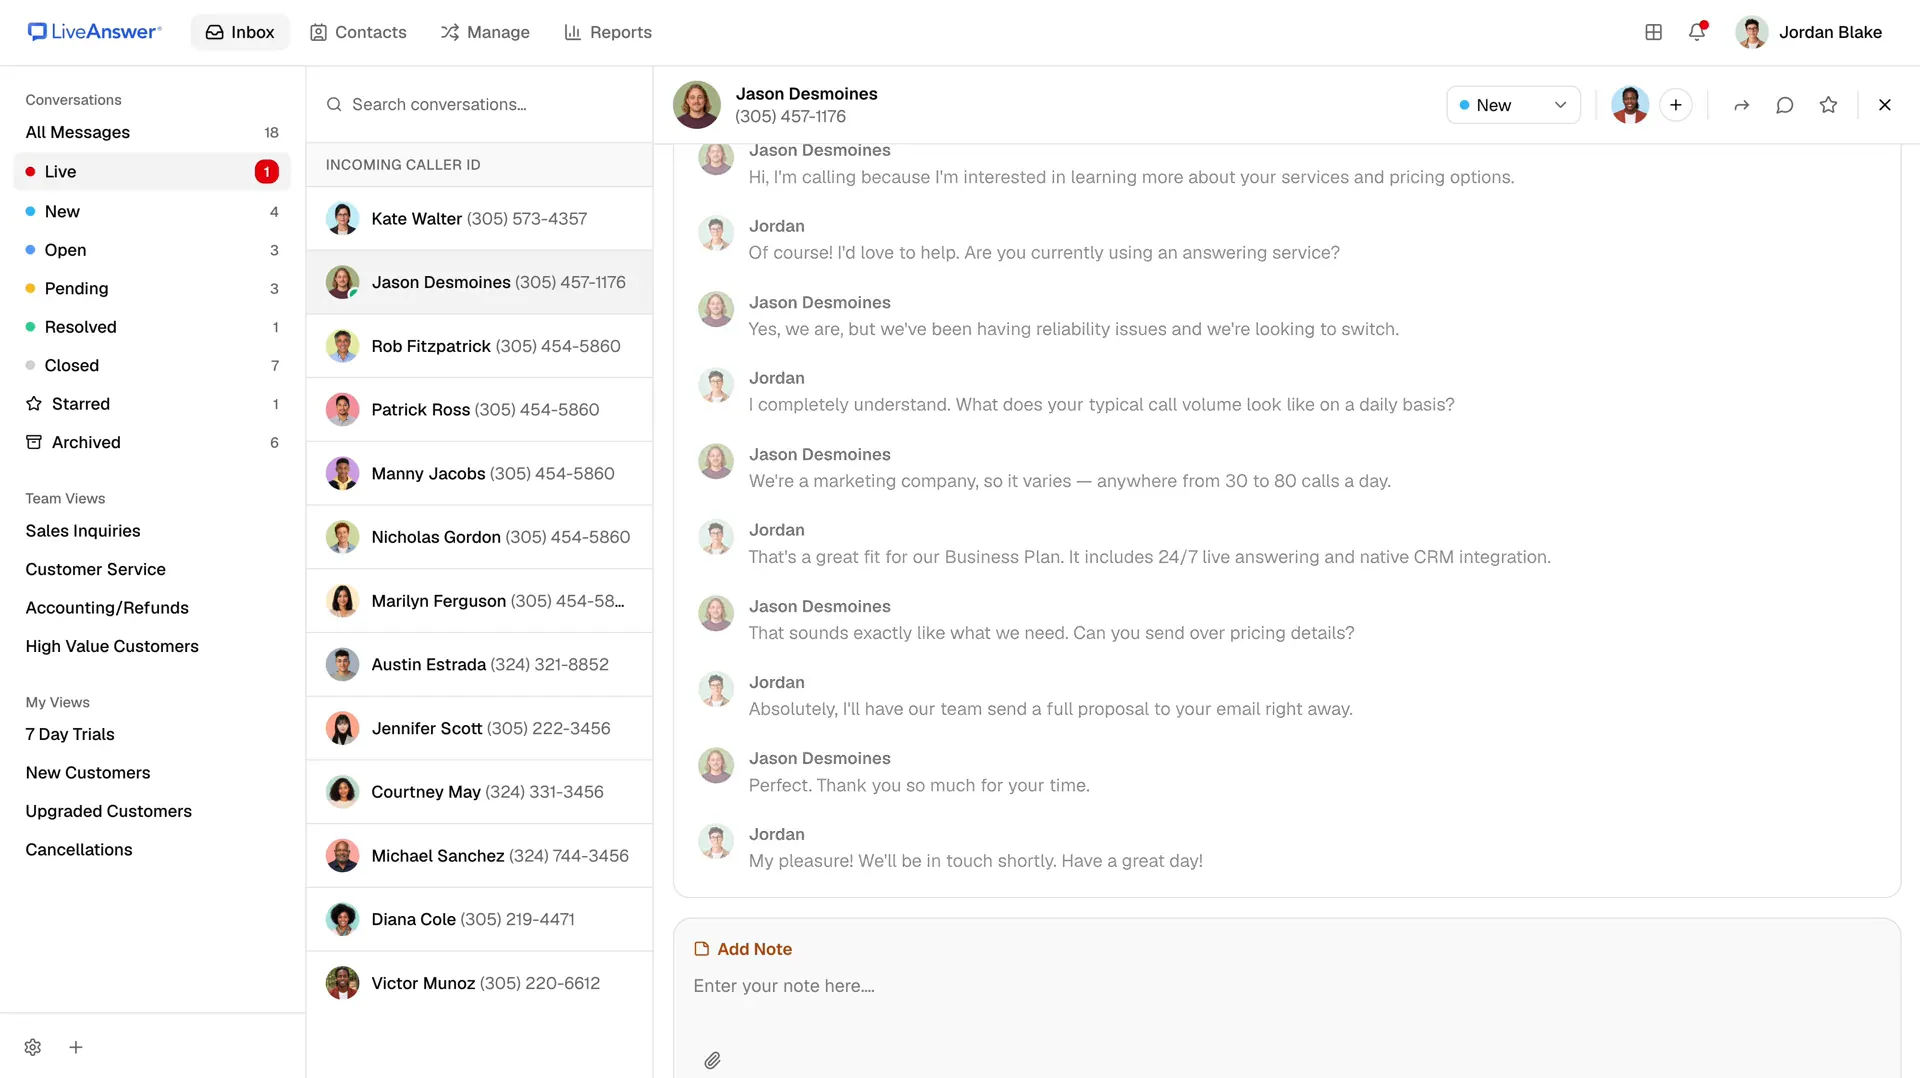Screen dimensions: 1920x1078
Task: Forward conversation with arrow icon
Action: [x=1741, y=105]
